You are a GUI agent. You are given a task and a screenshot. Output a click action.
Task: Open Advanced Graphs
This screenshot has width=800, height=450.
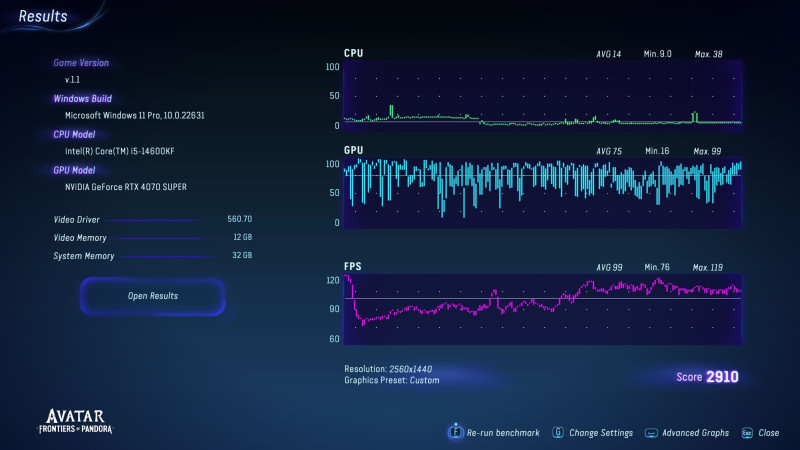click(x=695, y=433)
